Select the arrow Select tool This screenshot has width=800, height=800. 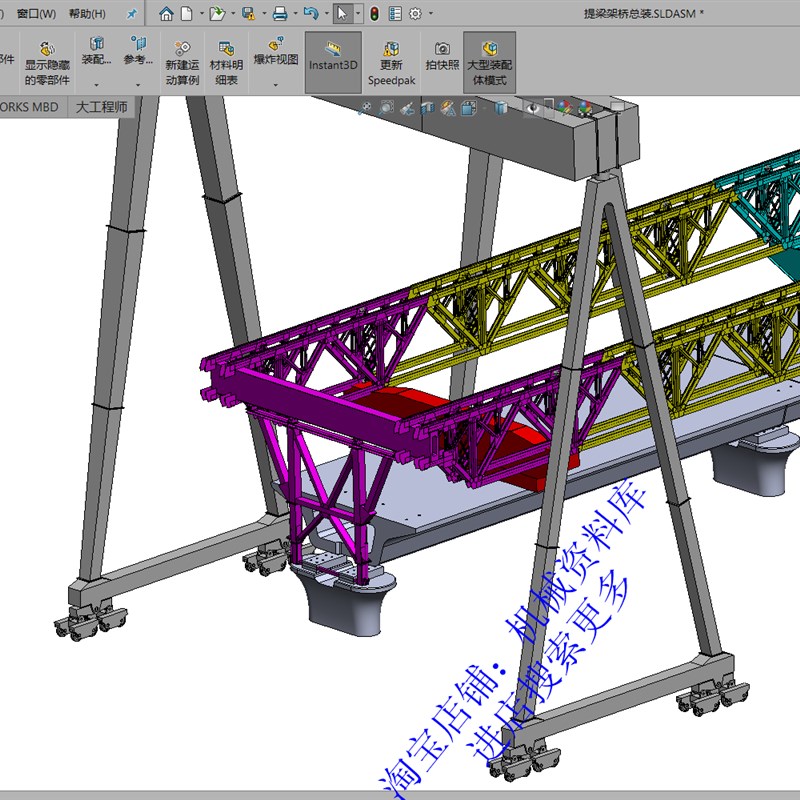pos(342,14)
